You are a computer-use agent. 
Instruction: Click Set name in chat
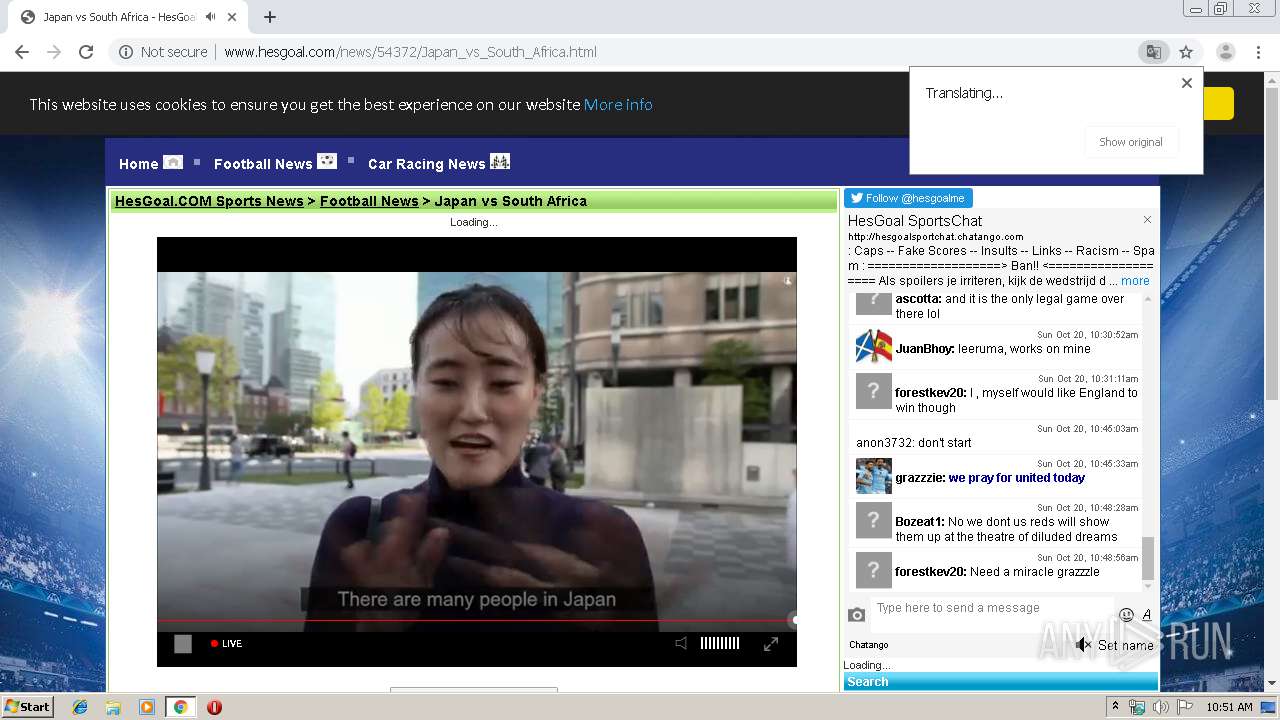click(x=1125, y=645)
